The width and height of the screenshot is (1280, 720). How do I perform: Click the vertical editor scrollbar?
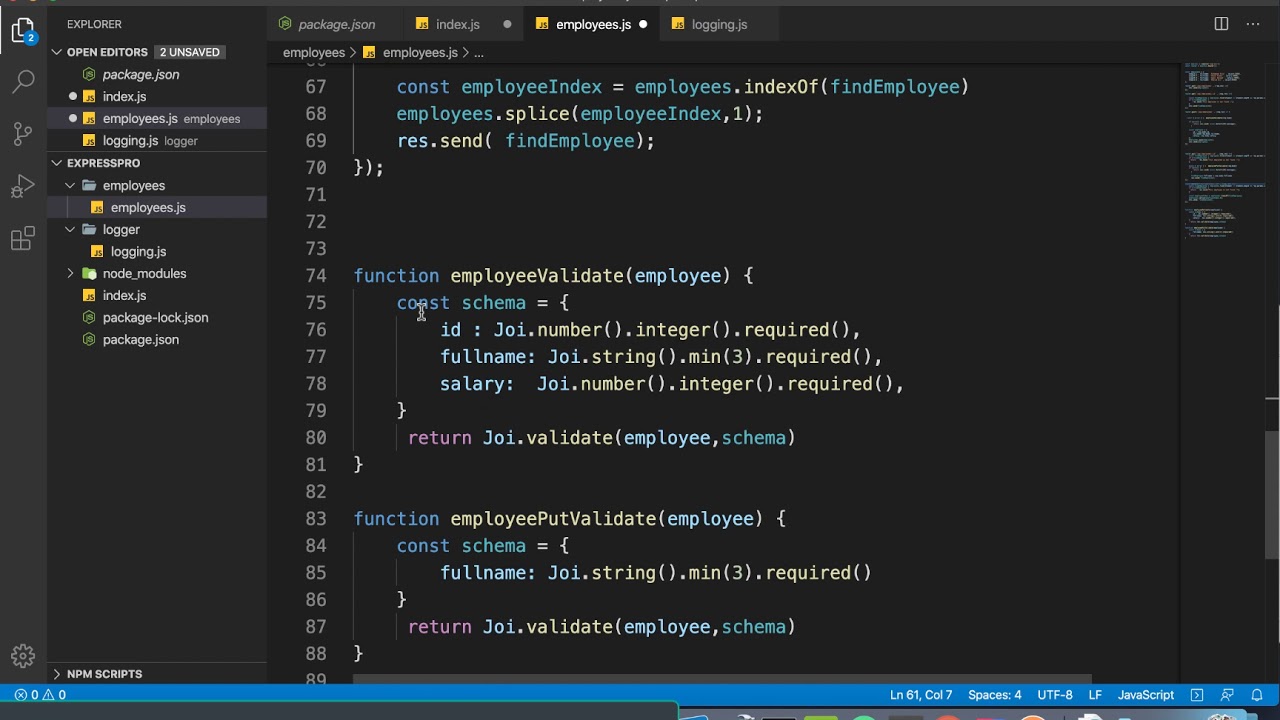(1272, 495)
